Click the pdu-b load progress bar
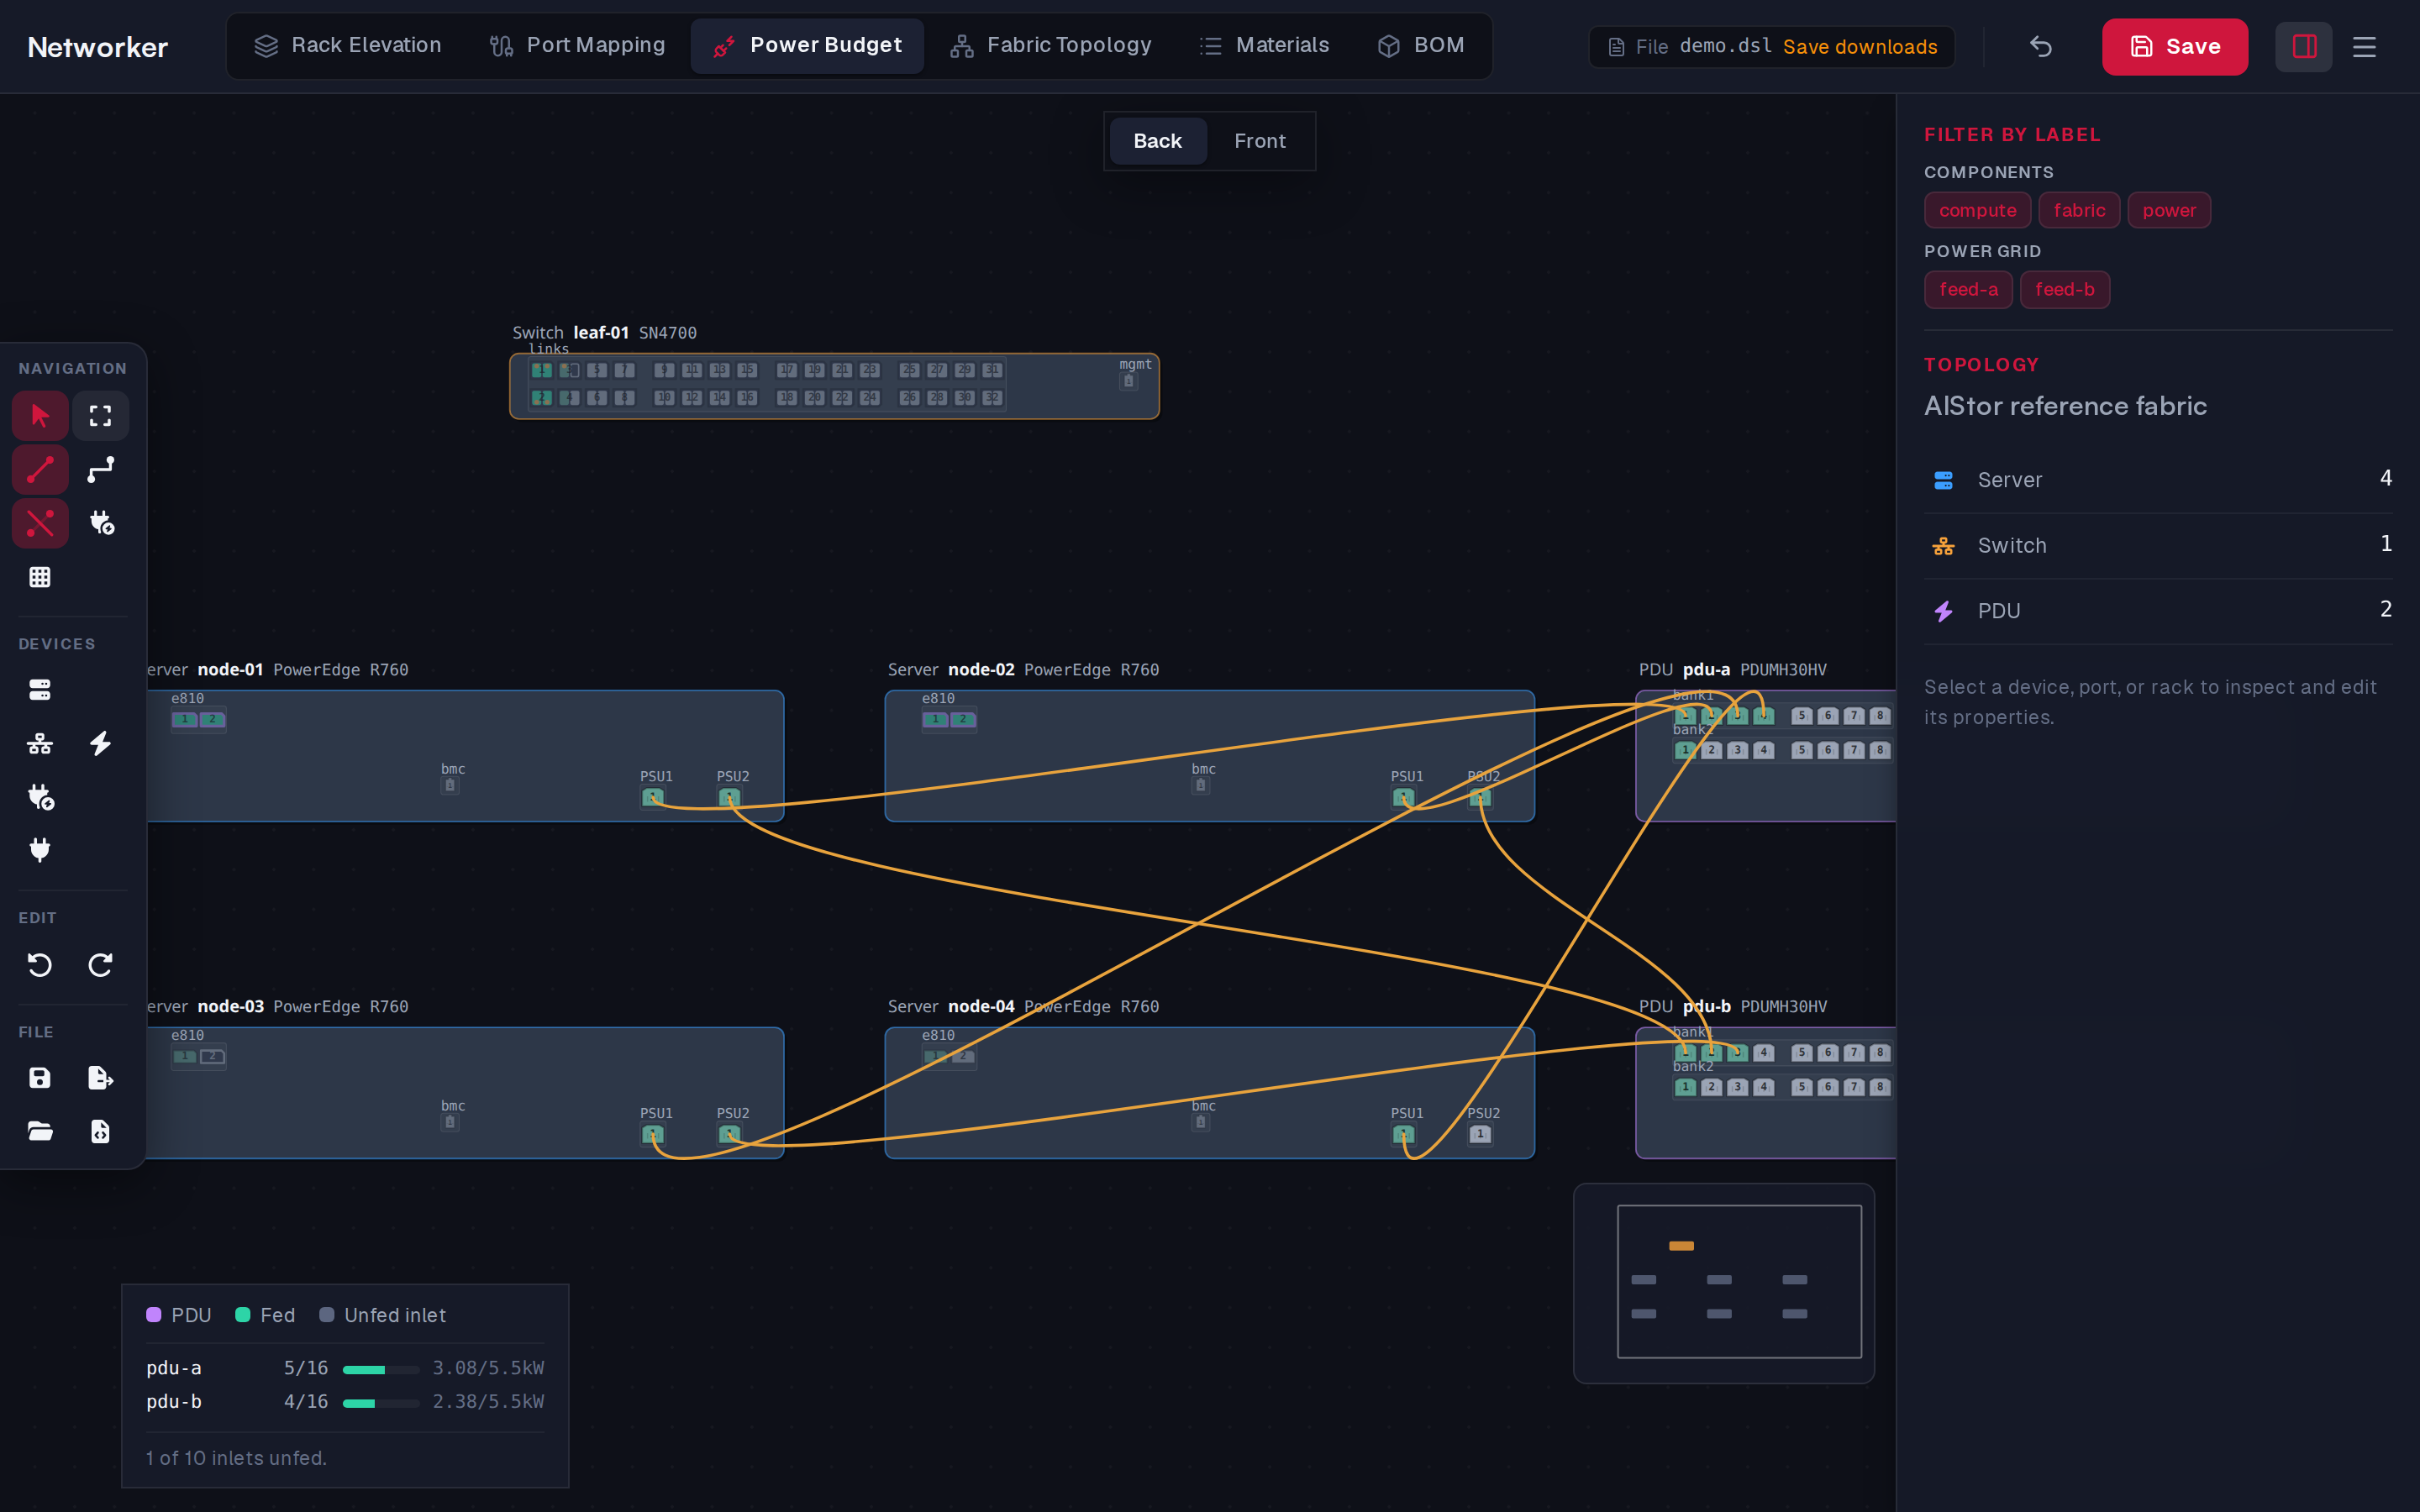The width and height of the screenshot is (2420, 1512). pyautogui.click(x=381, y=1403)
